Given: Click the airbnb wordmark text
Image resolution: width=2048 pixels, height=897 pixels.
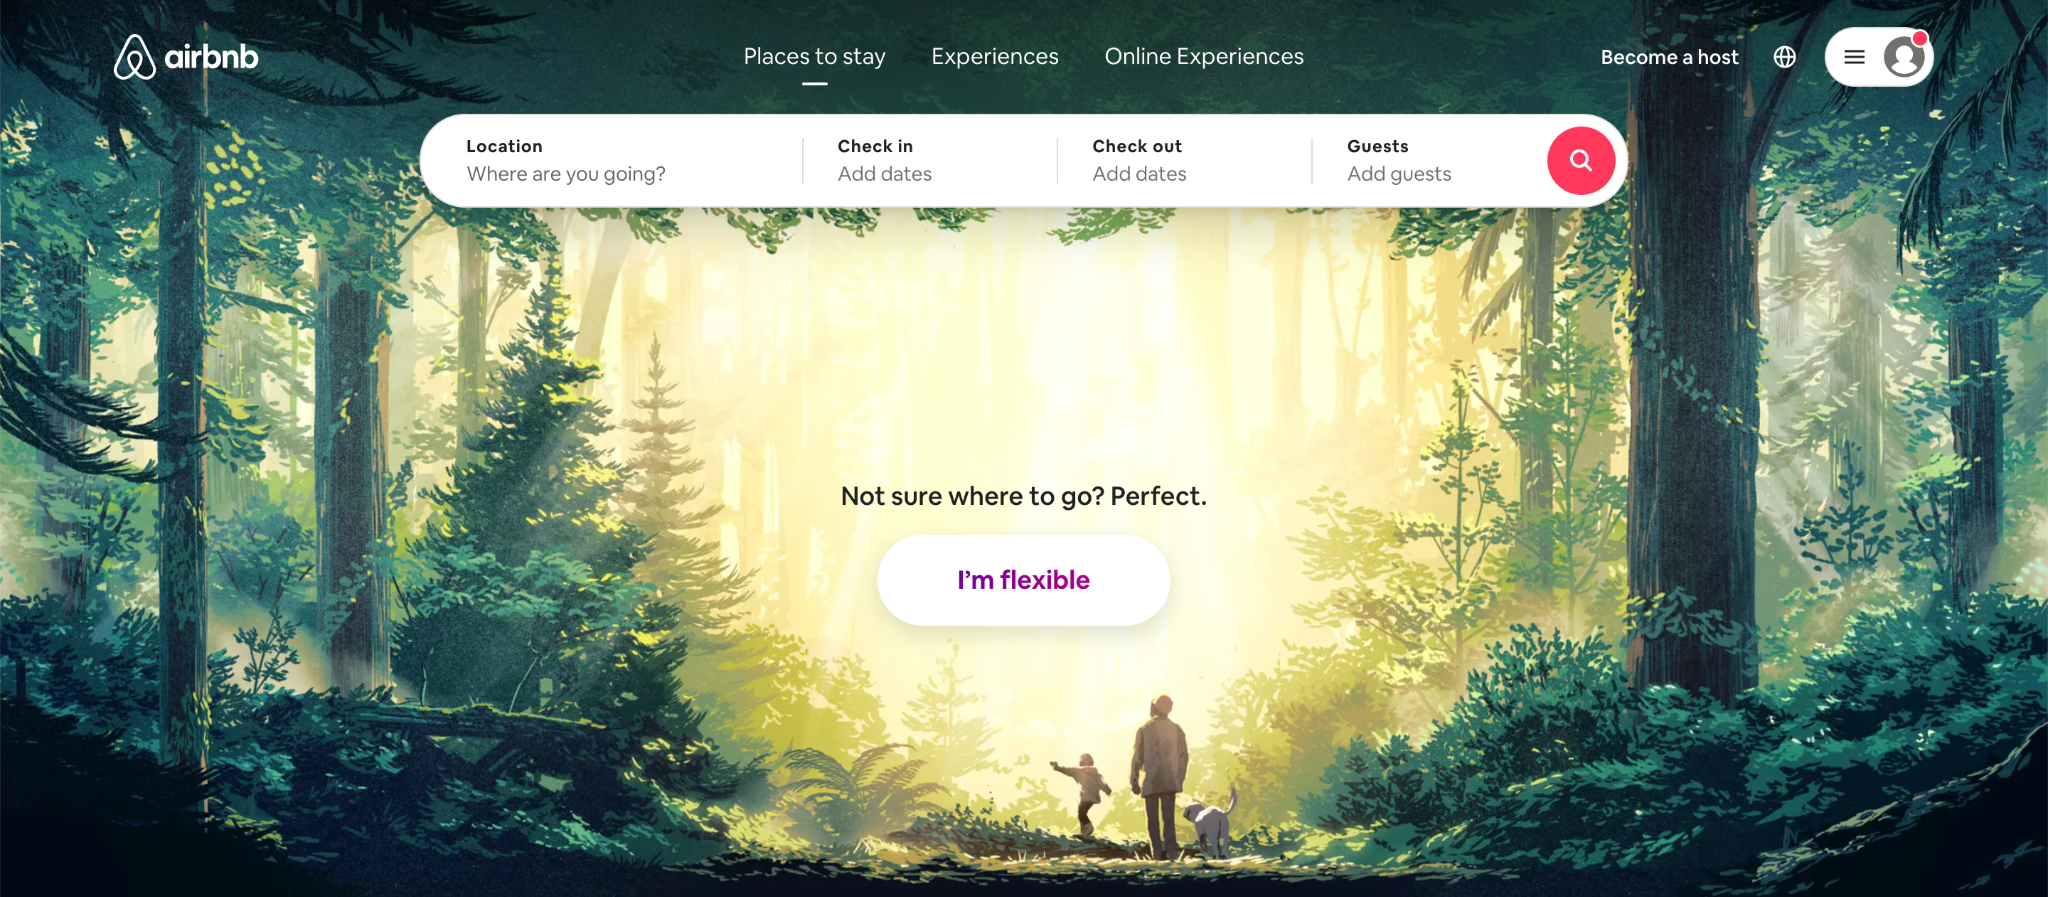Looking at the screenshot, I should (211, 57).
